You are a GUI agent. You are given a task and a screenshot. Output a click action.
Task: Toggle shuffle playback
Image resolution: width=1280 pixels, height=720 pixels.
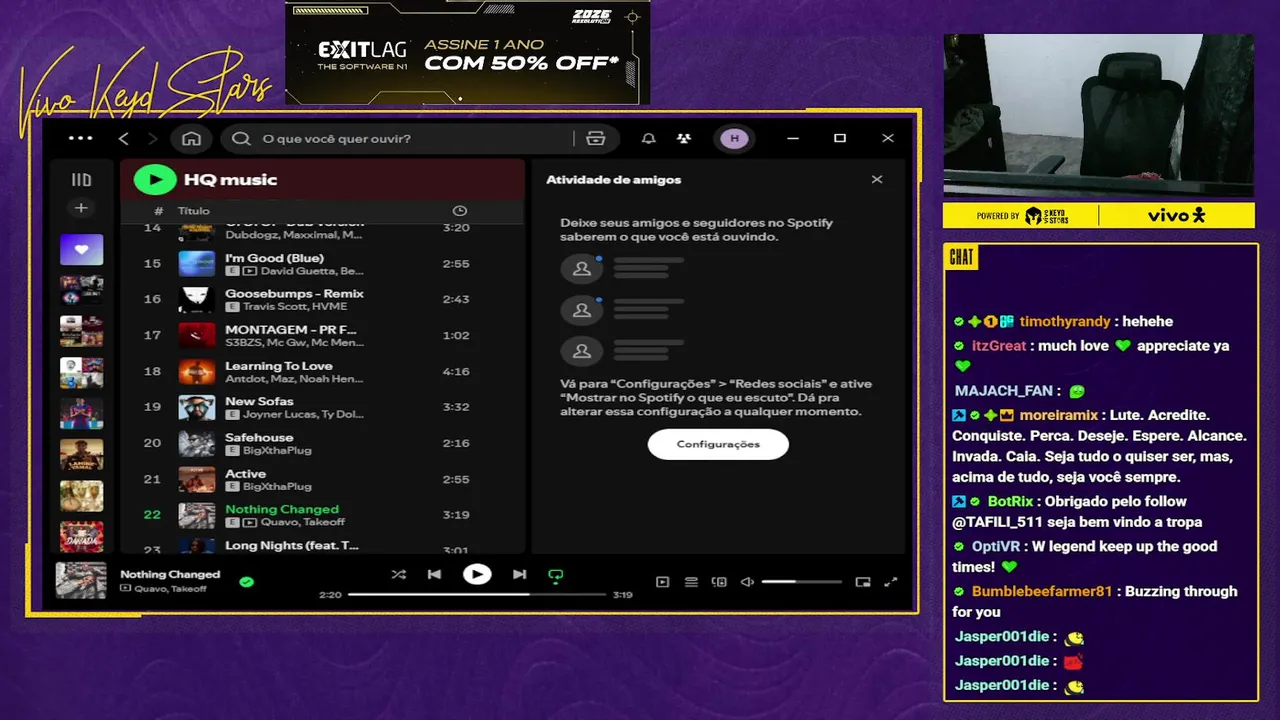point(399,574)
